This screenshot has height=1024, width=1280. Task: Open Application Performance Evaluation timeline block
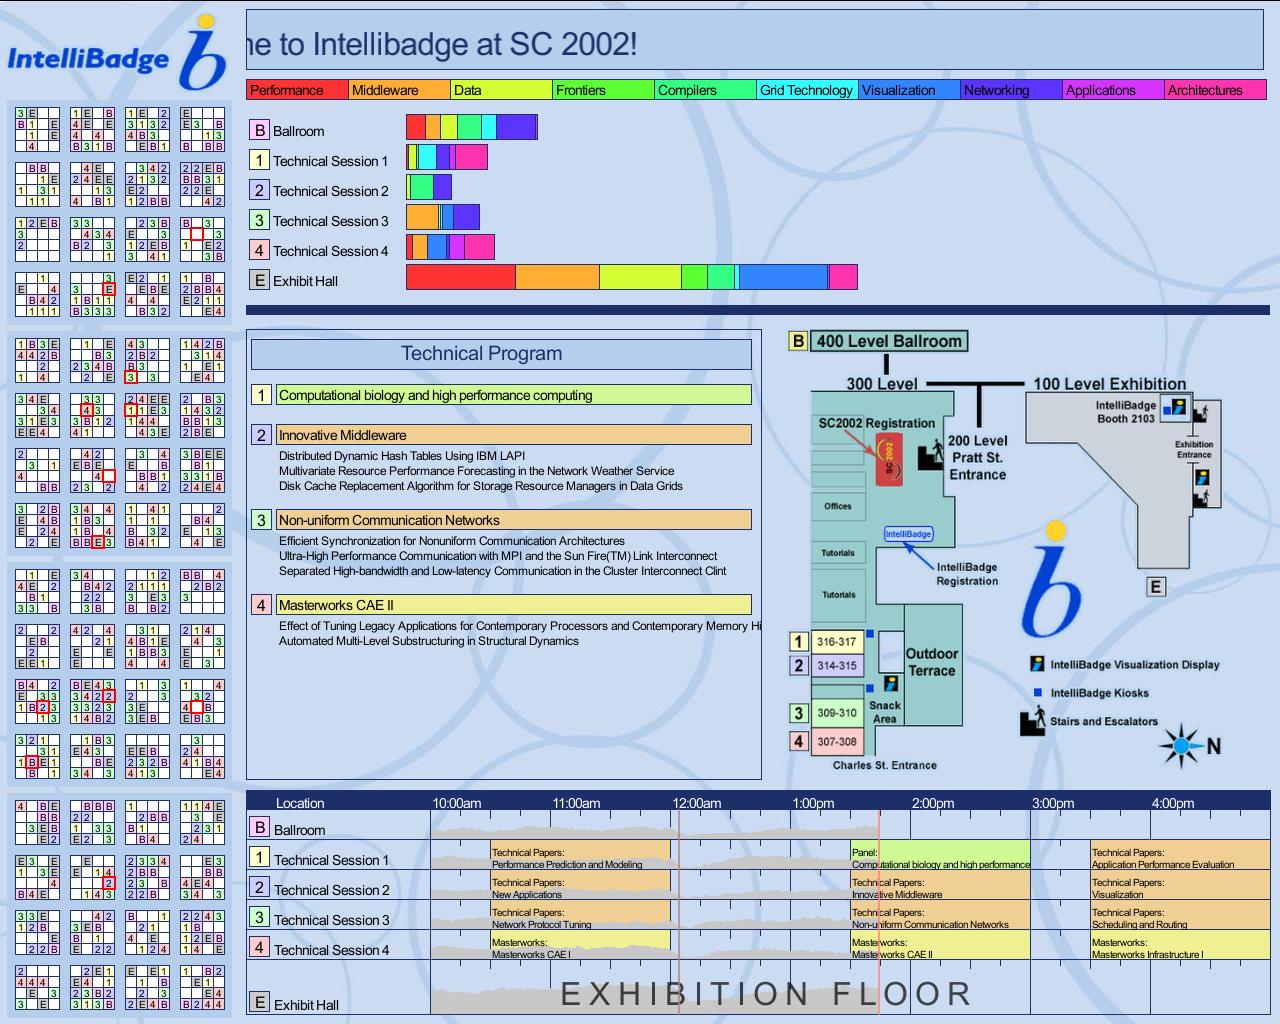[1180, 855]
